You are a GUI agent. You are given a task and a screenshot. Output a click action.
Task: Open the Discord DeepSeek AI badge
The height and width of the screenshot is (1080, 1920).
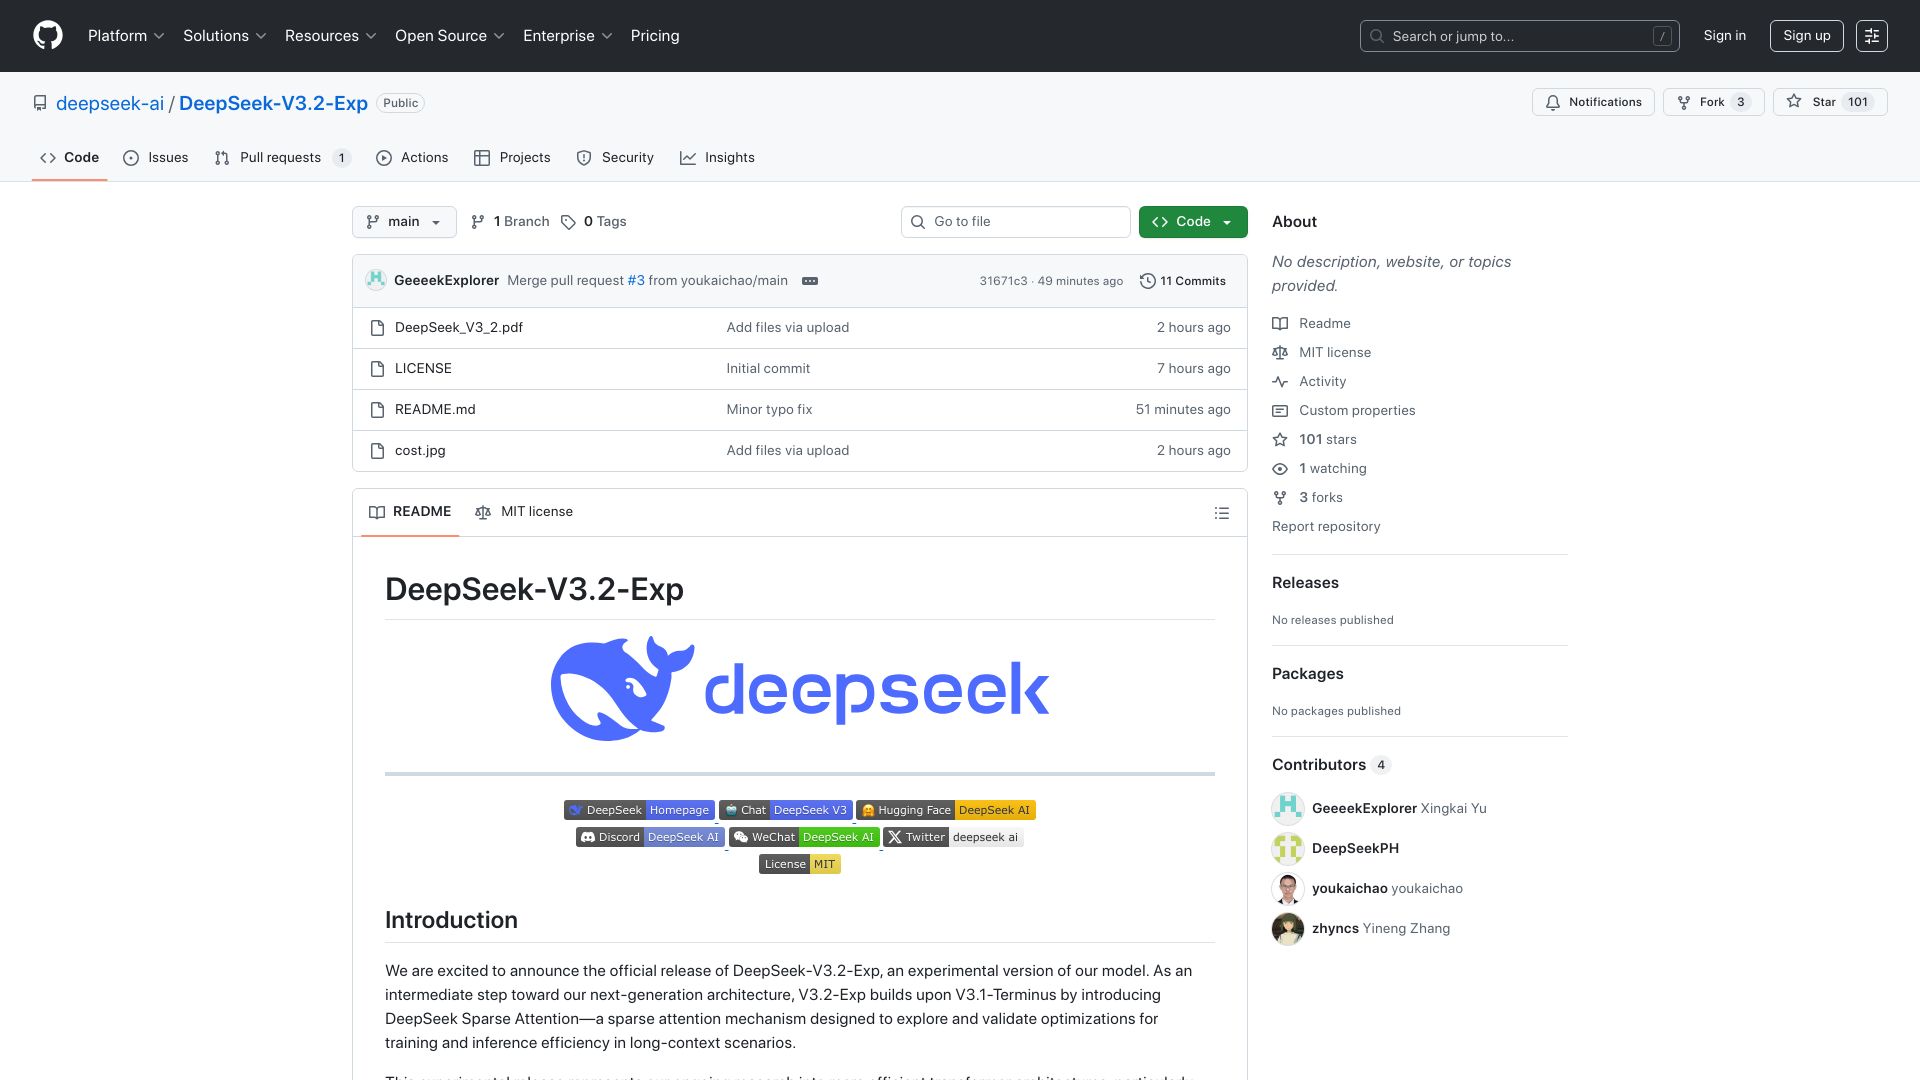click(650, 837)
